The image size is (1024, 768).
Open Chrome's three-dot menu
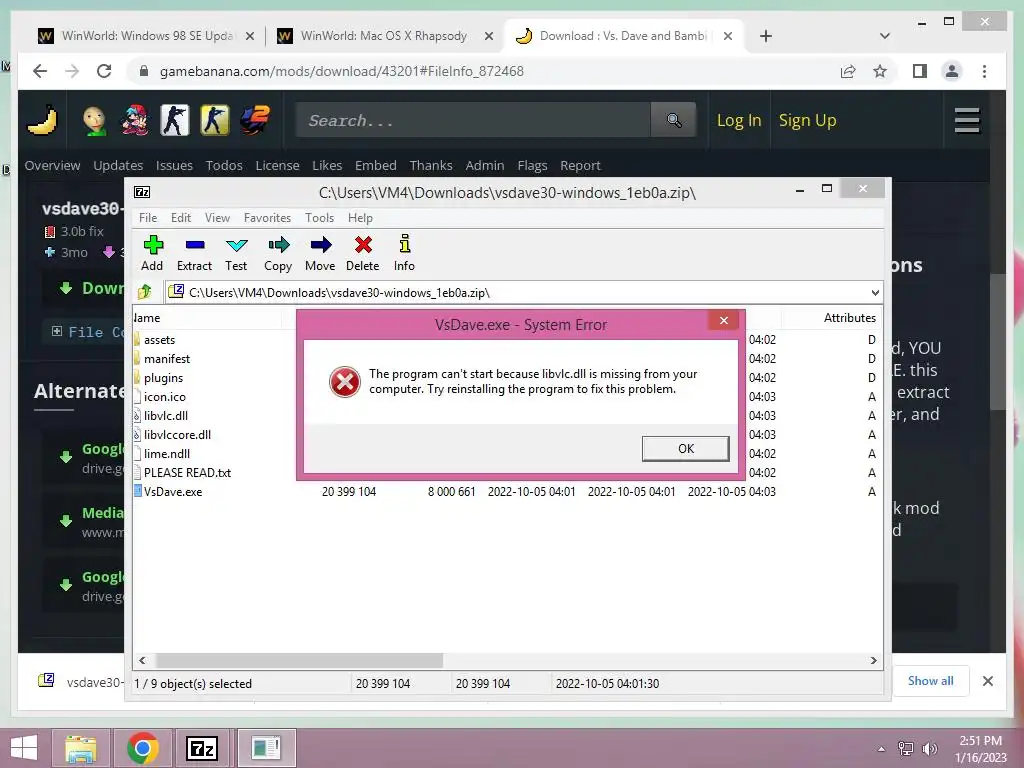984,71
